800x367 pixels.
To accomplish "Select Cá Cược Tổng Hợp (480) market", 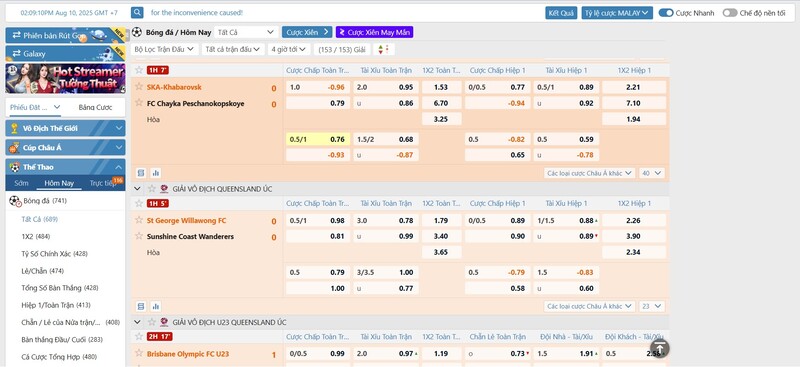I will point(59,357).
